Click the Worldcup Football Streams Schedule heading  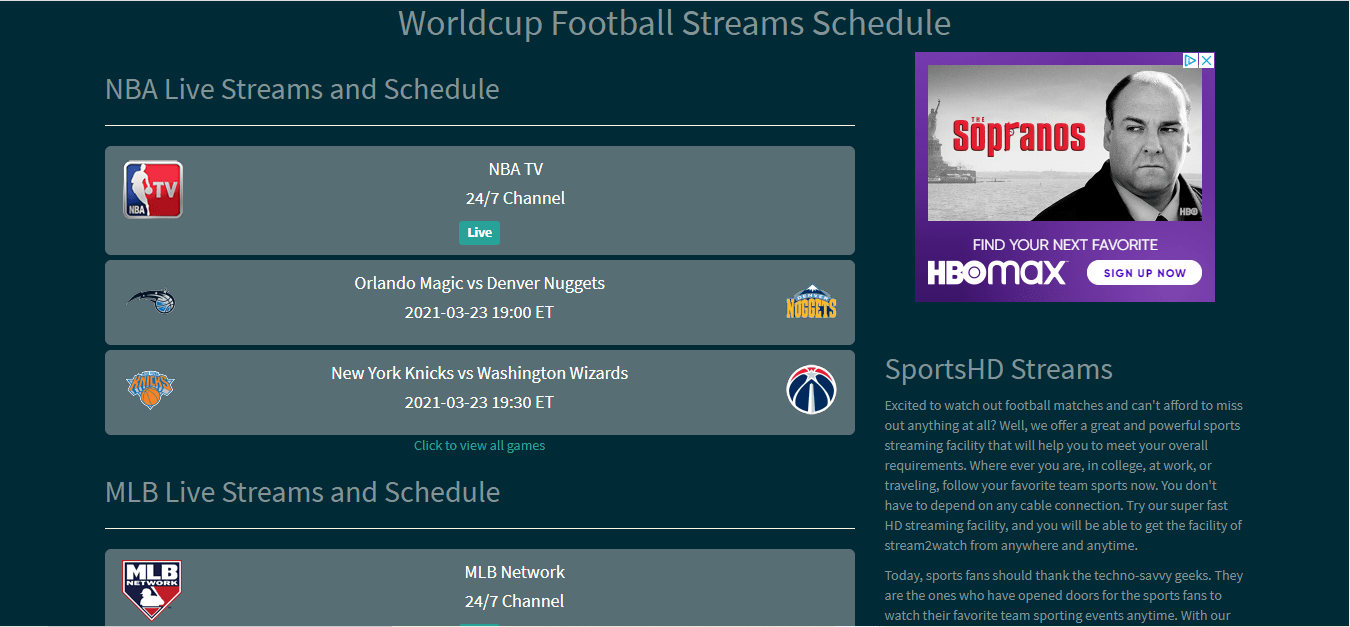(675, 22)
